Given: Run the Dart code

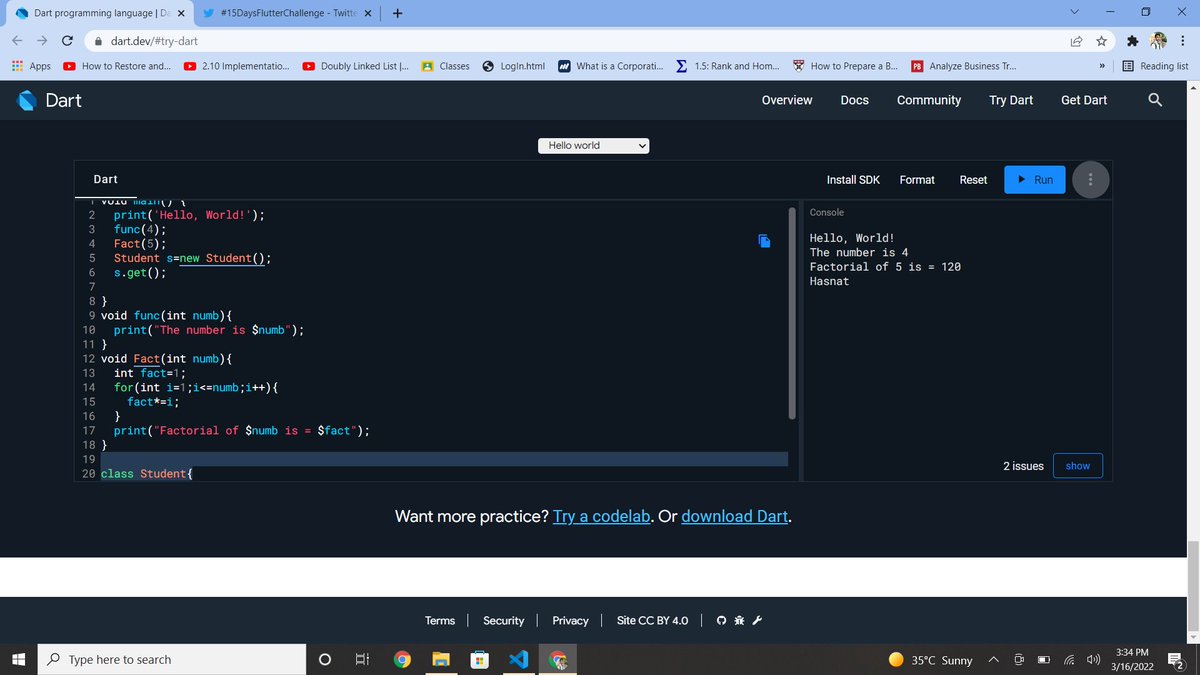Looking at the screenshot, I should pos(1035,180).
